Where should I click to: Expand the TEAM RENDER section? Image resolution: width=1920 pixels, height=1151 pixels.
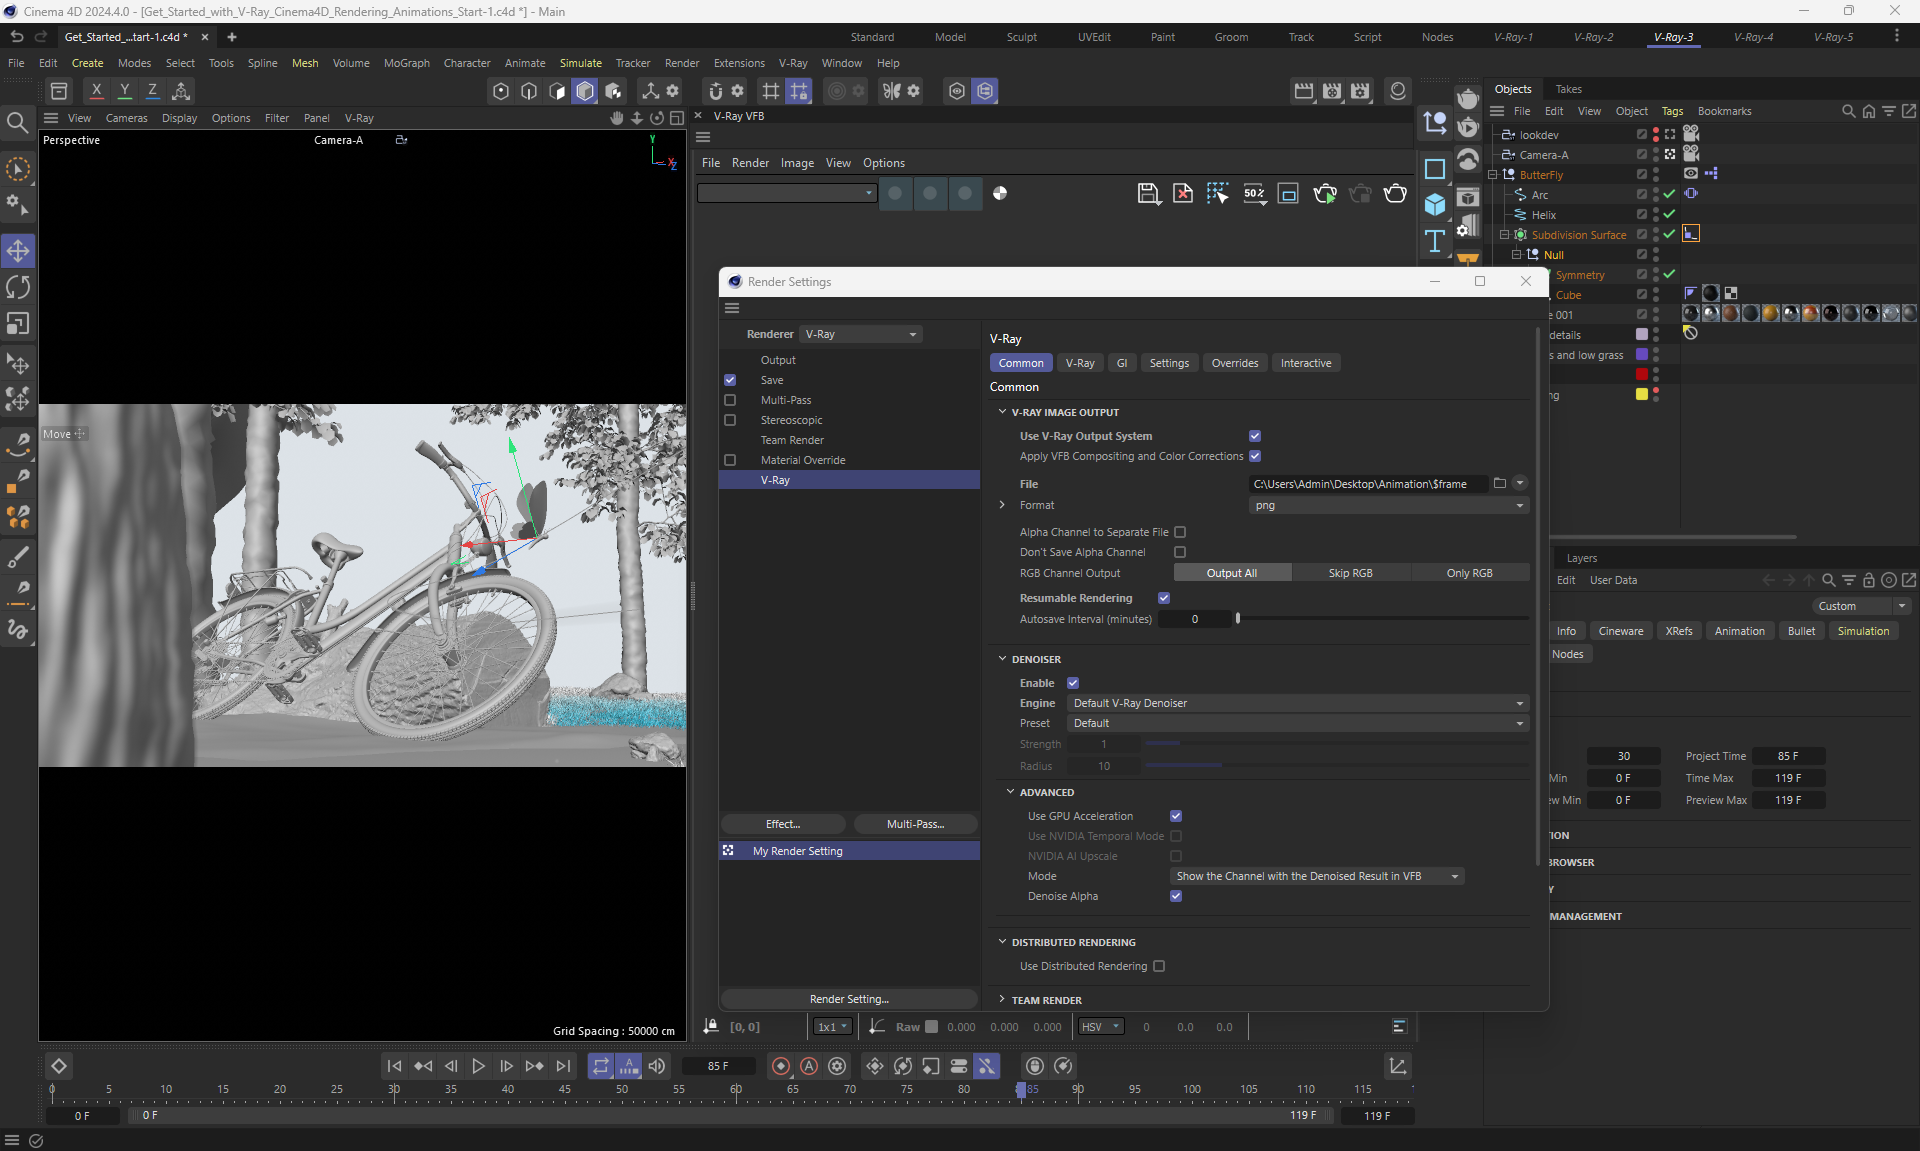pos(1002,1000)
